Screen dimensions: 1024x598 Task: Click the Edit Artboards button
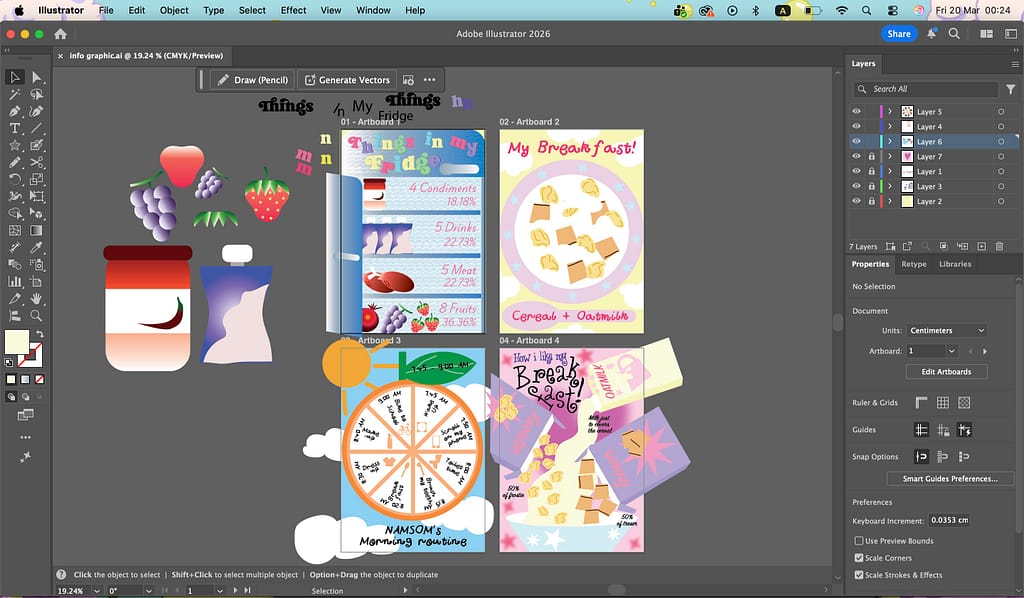click(946, 372)
